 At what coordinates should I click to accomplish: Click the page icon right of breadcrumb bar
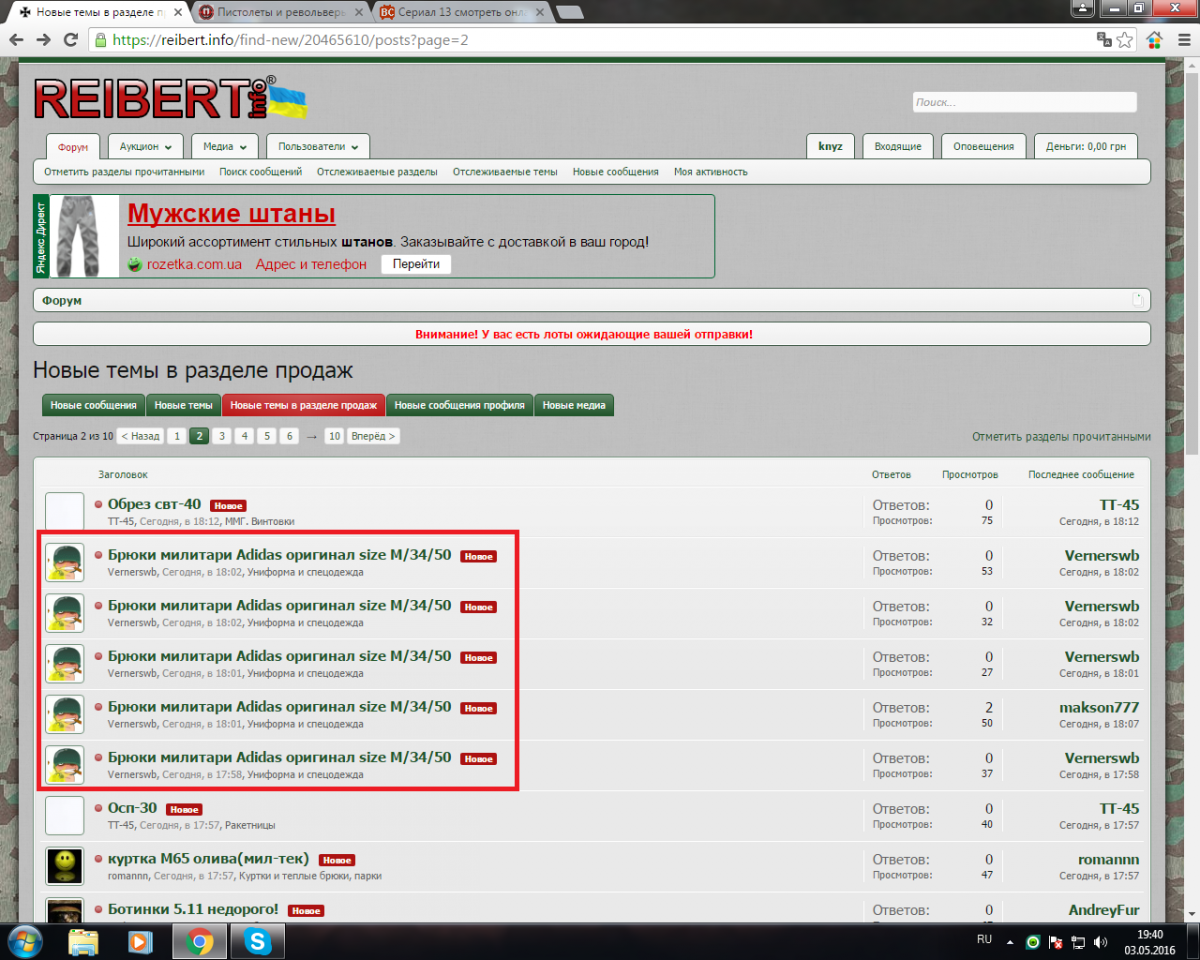tap(1137, 300)
